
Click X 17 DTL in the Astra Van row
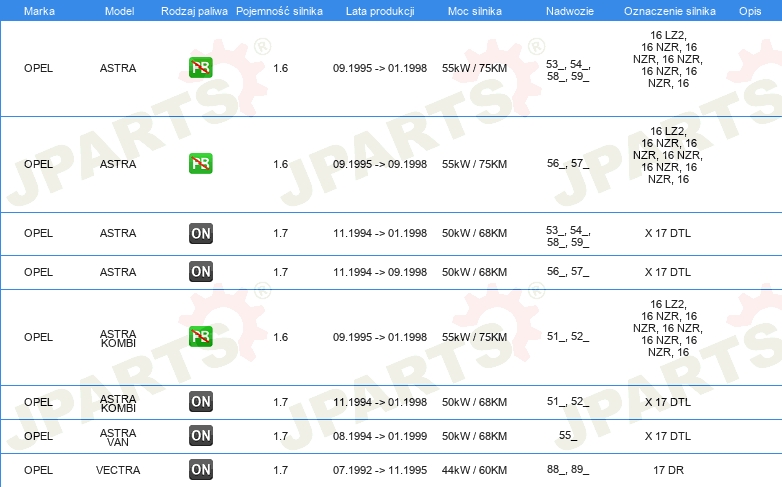click(668, 436)
